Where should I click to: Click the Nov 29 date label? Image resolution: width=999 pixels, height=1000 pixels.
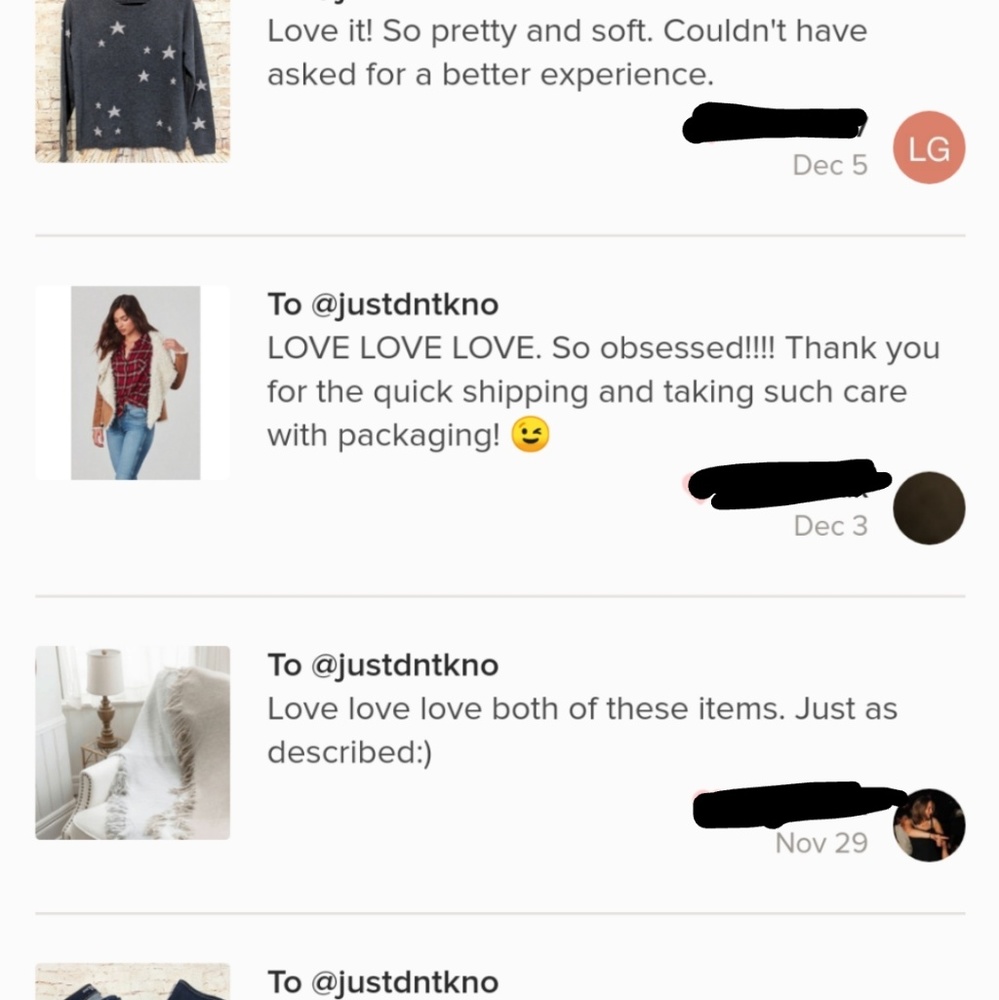821,843
